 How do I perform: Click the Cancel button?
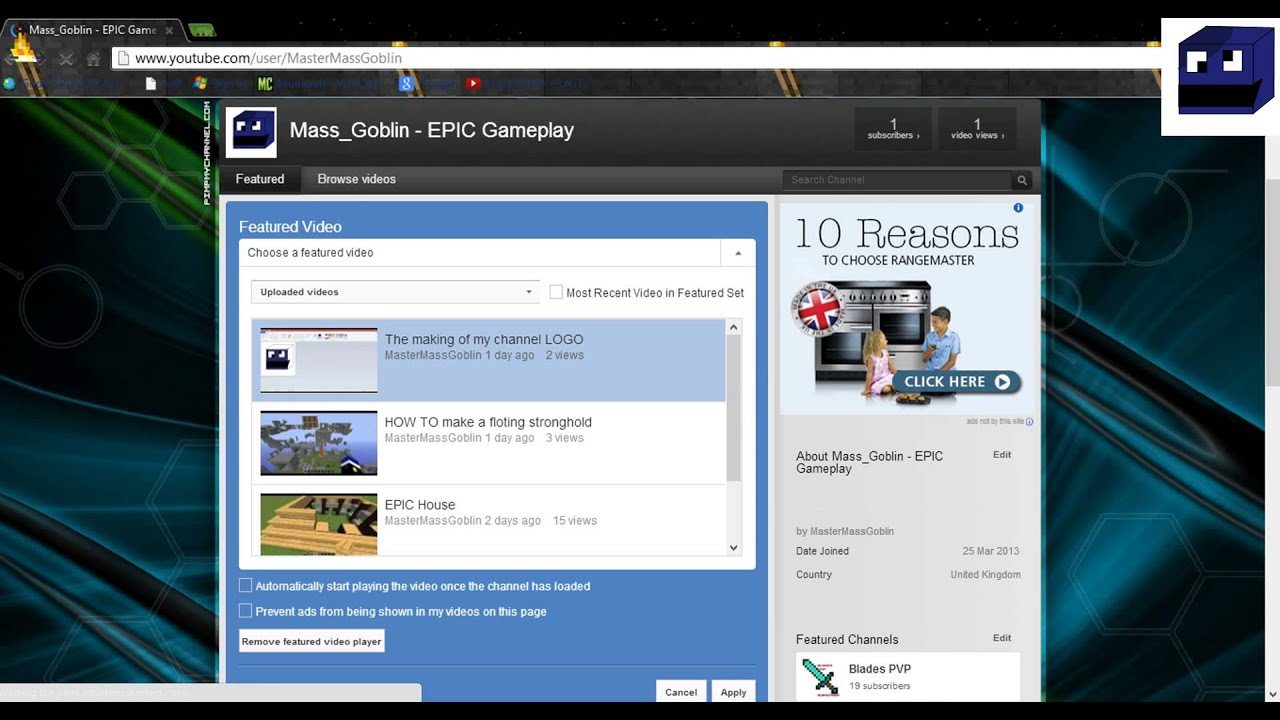coord(681,692)
